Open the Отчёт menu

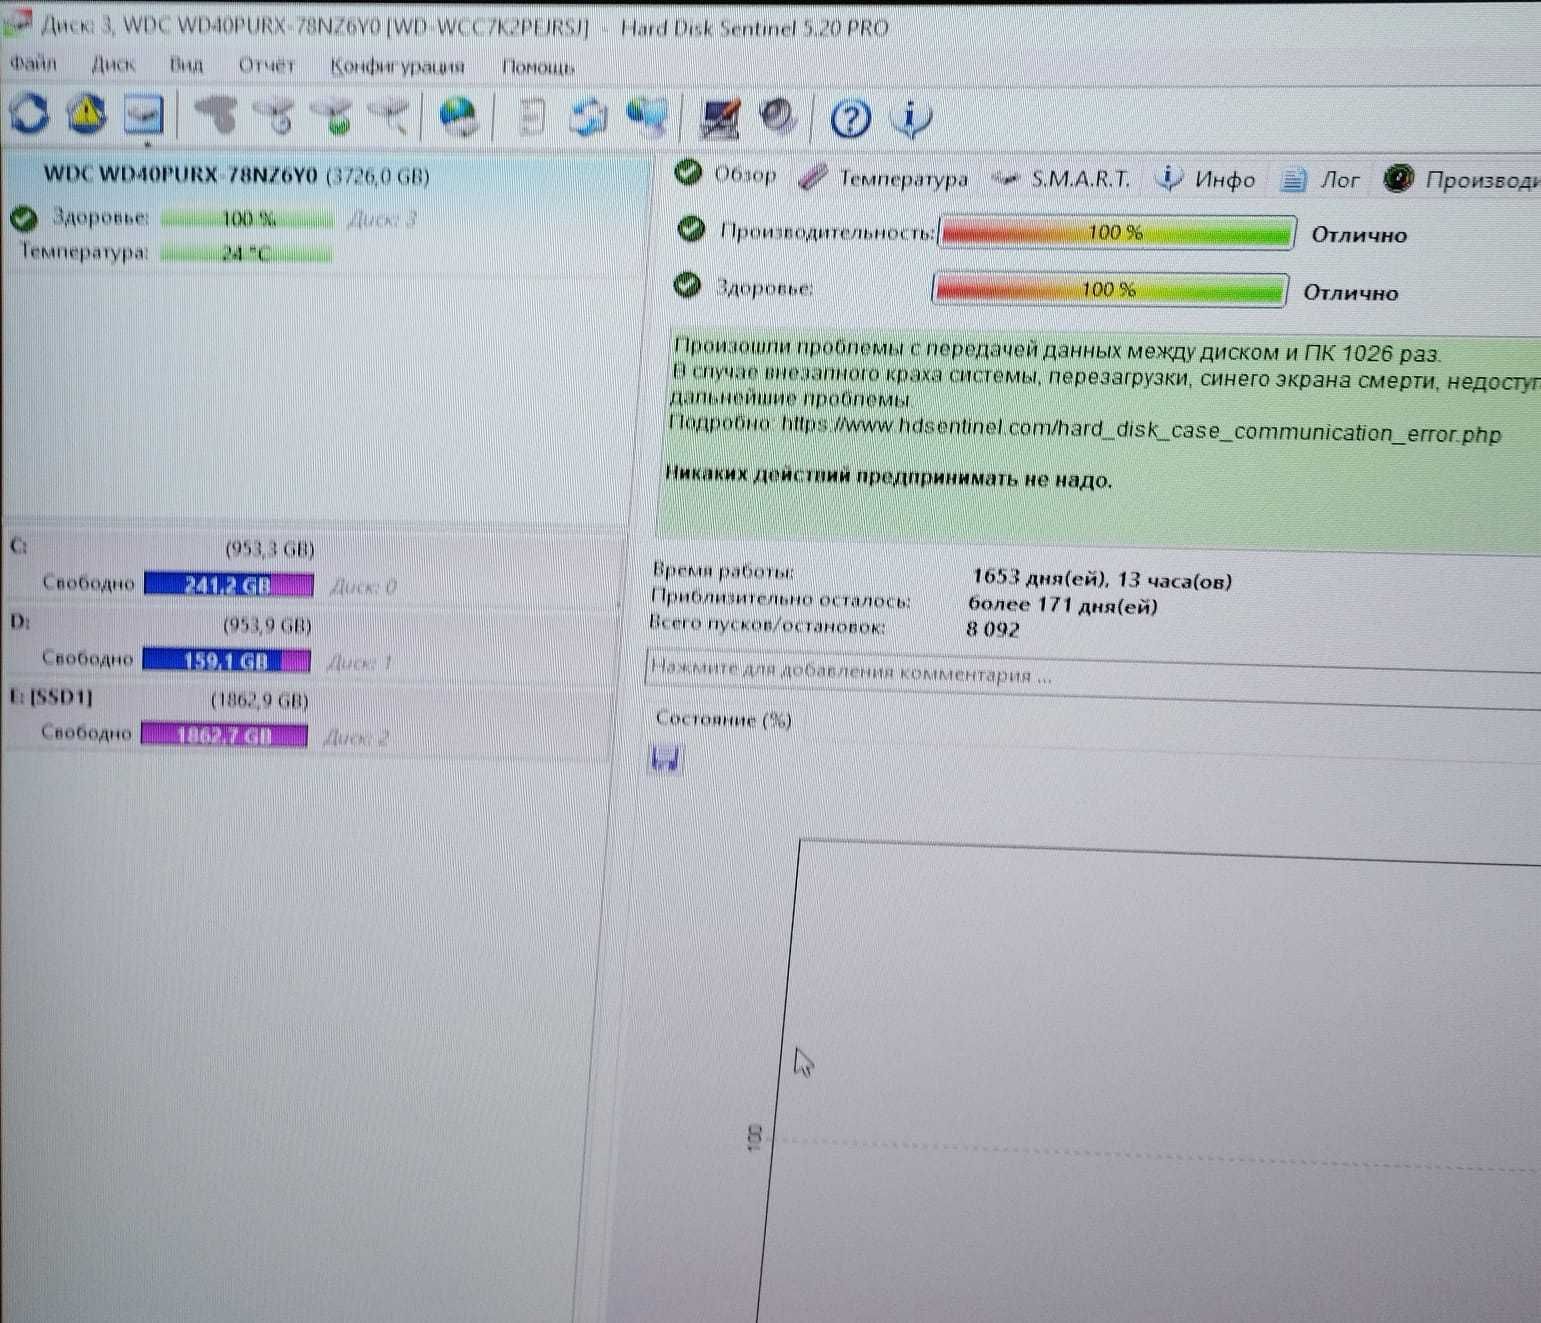pyautogui.click(x=266, y=66)
